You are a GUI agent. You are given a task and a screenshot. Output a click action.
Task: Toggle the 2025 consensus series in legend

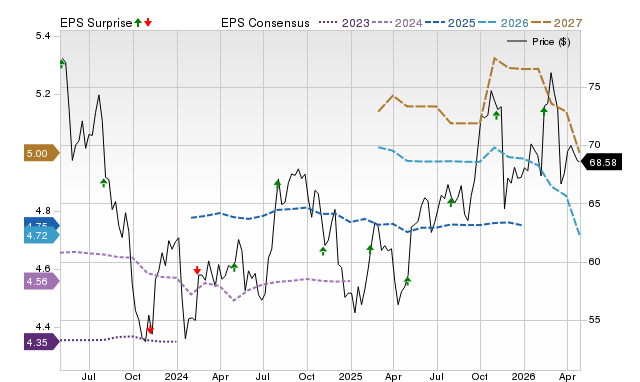pos(450,23)
